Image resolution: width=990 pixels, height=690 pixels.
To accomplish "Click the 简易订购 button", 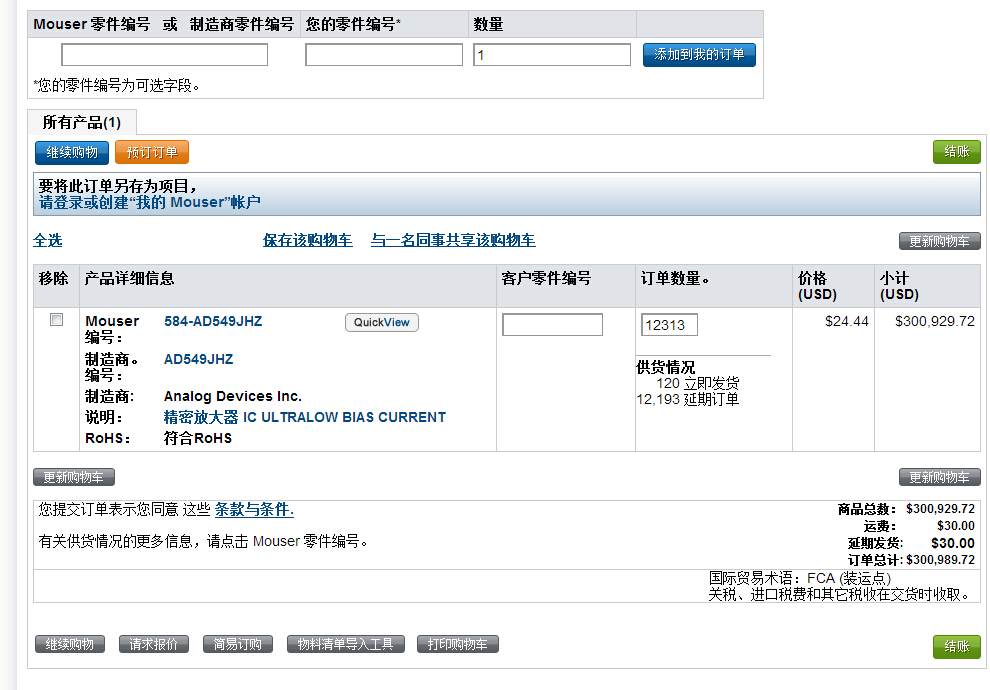I will coord(237,644).
